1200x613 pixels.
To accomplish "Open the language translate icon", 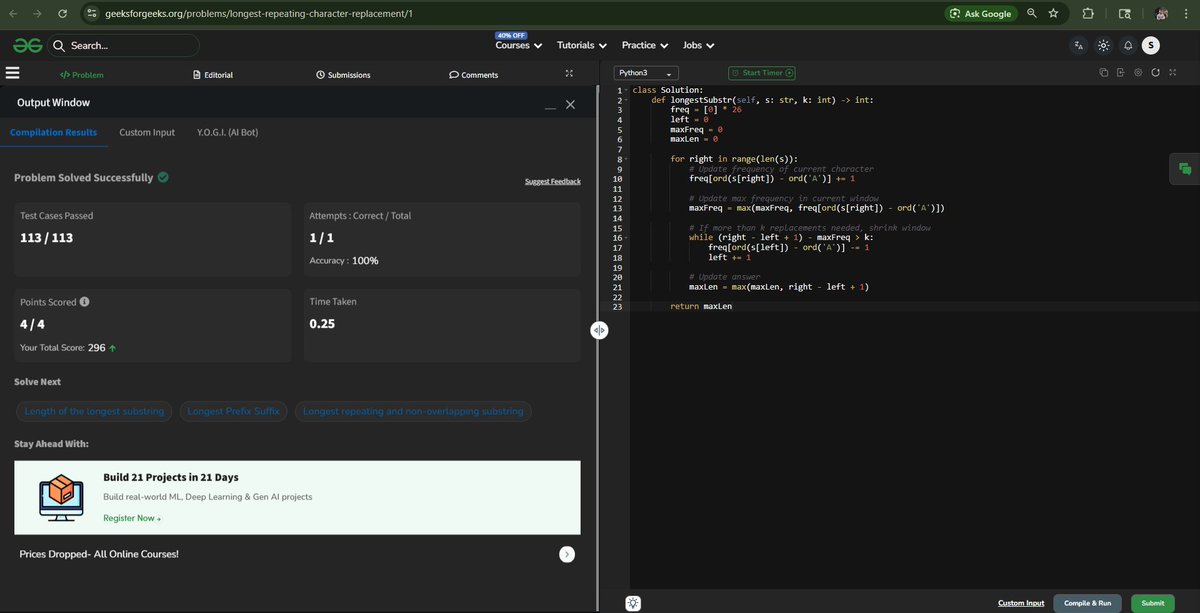I will (x=1078, y=45).
